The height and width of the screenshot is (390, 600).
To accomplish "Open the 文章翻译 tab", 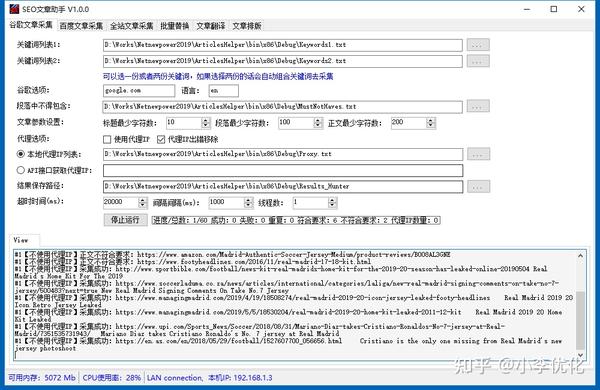I will pyautogui.click(x=210, y=26).
